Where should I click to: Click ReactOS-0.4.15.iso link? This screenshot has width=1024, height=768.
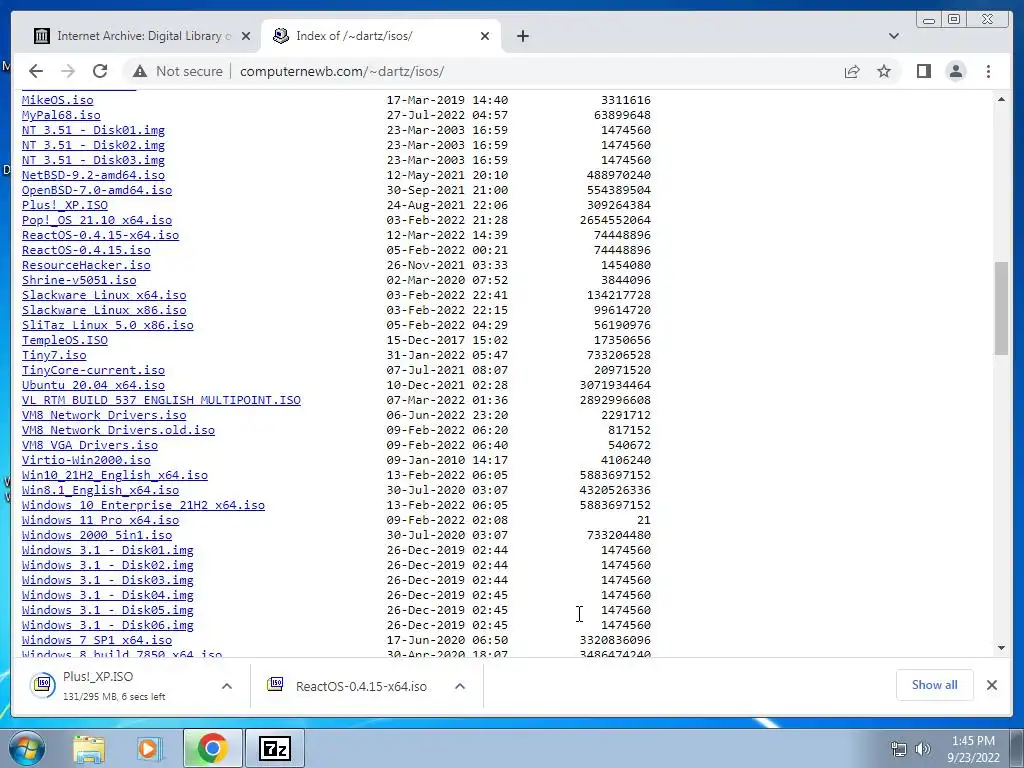pyautogui.click(x=86, y=250)
